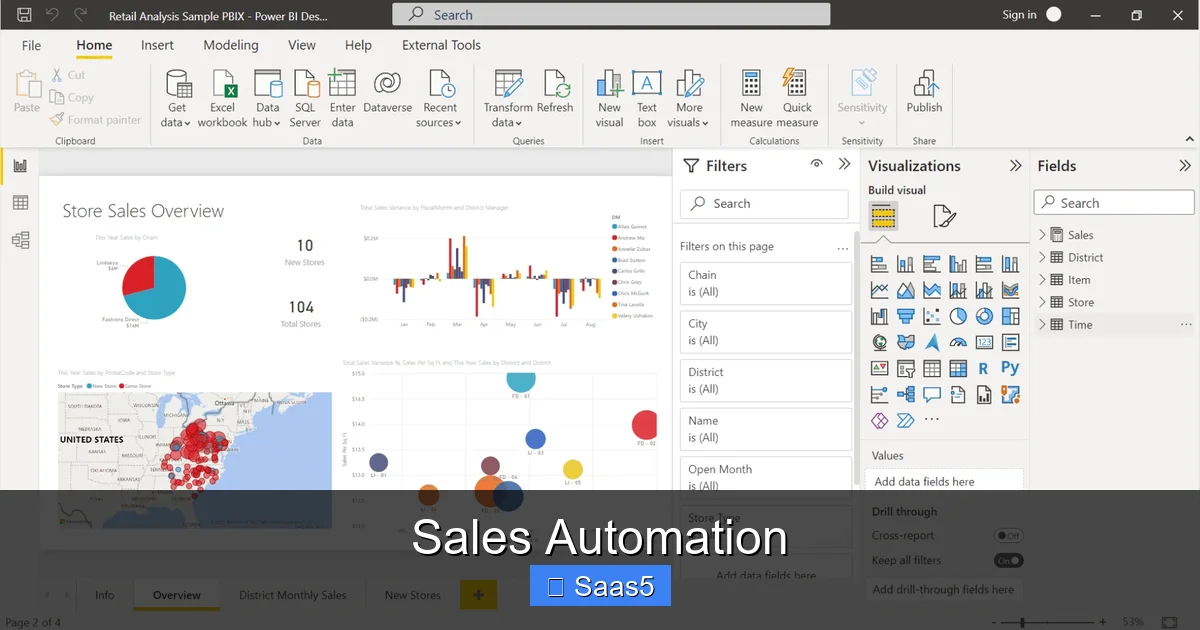Switch to the Modeling ribbon tab
The image size is (1200, 630).
coord(231,45)
